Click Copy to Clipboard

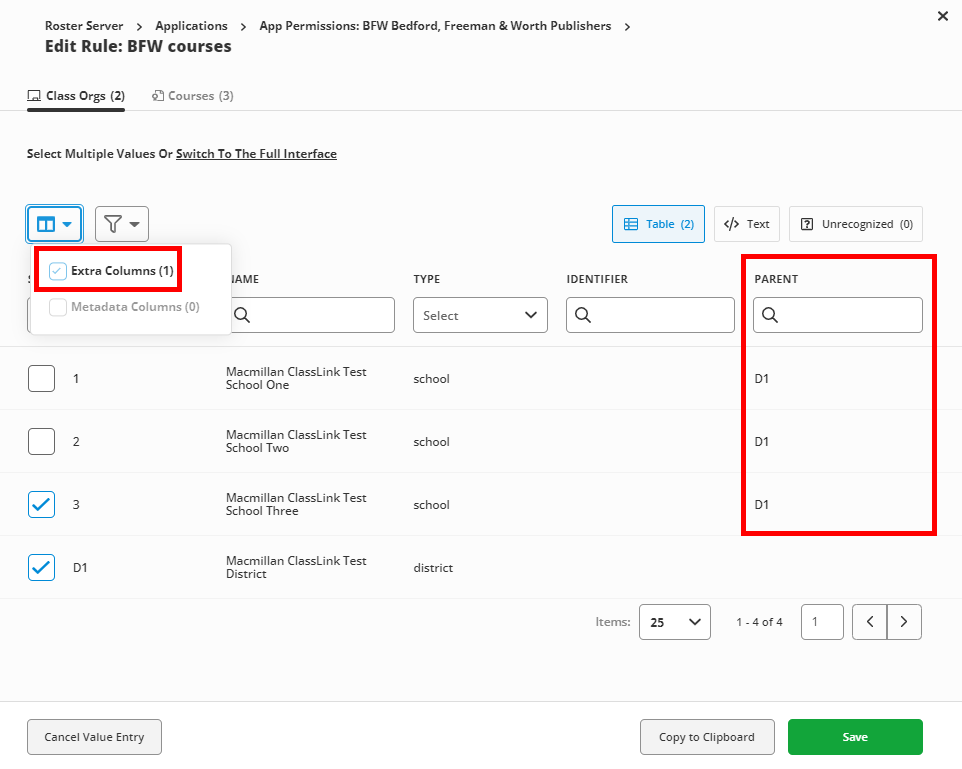[707, 737]
